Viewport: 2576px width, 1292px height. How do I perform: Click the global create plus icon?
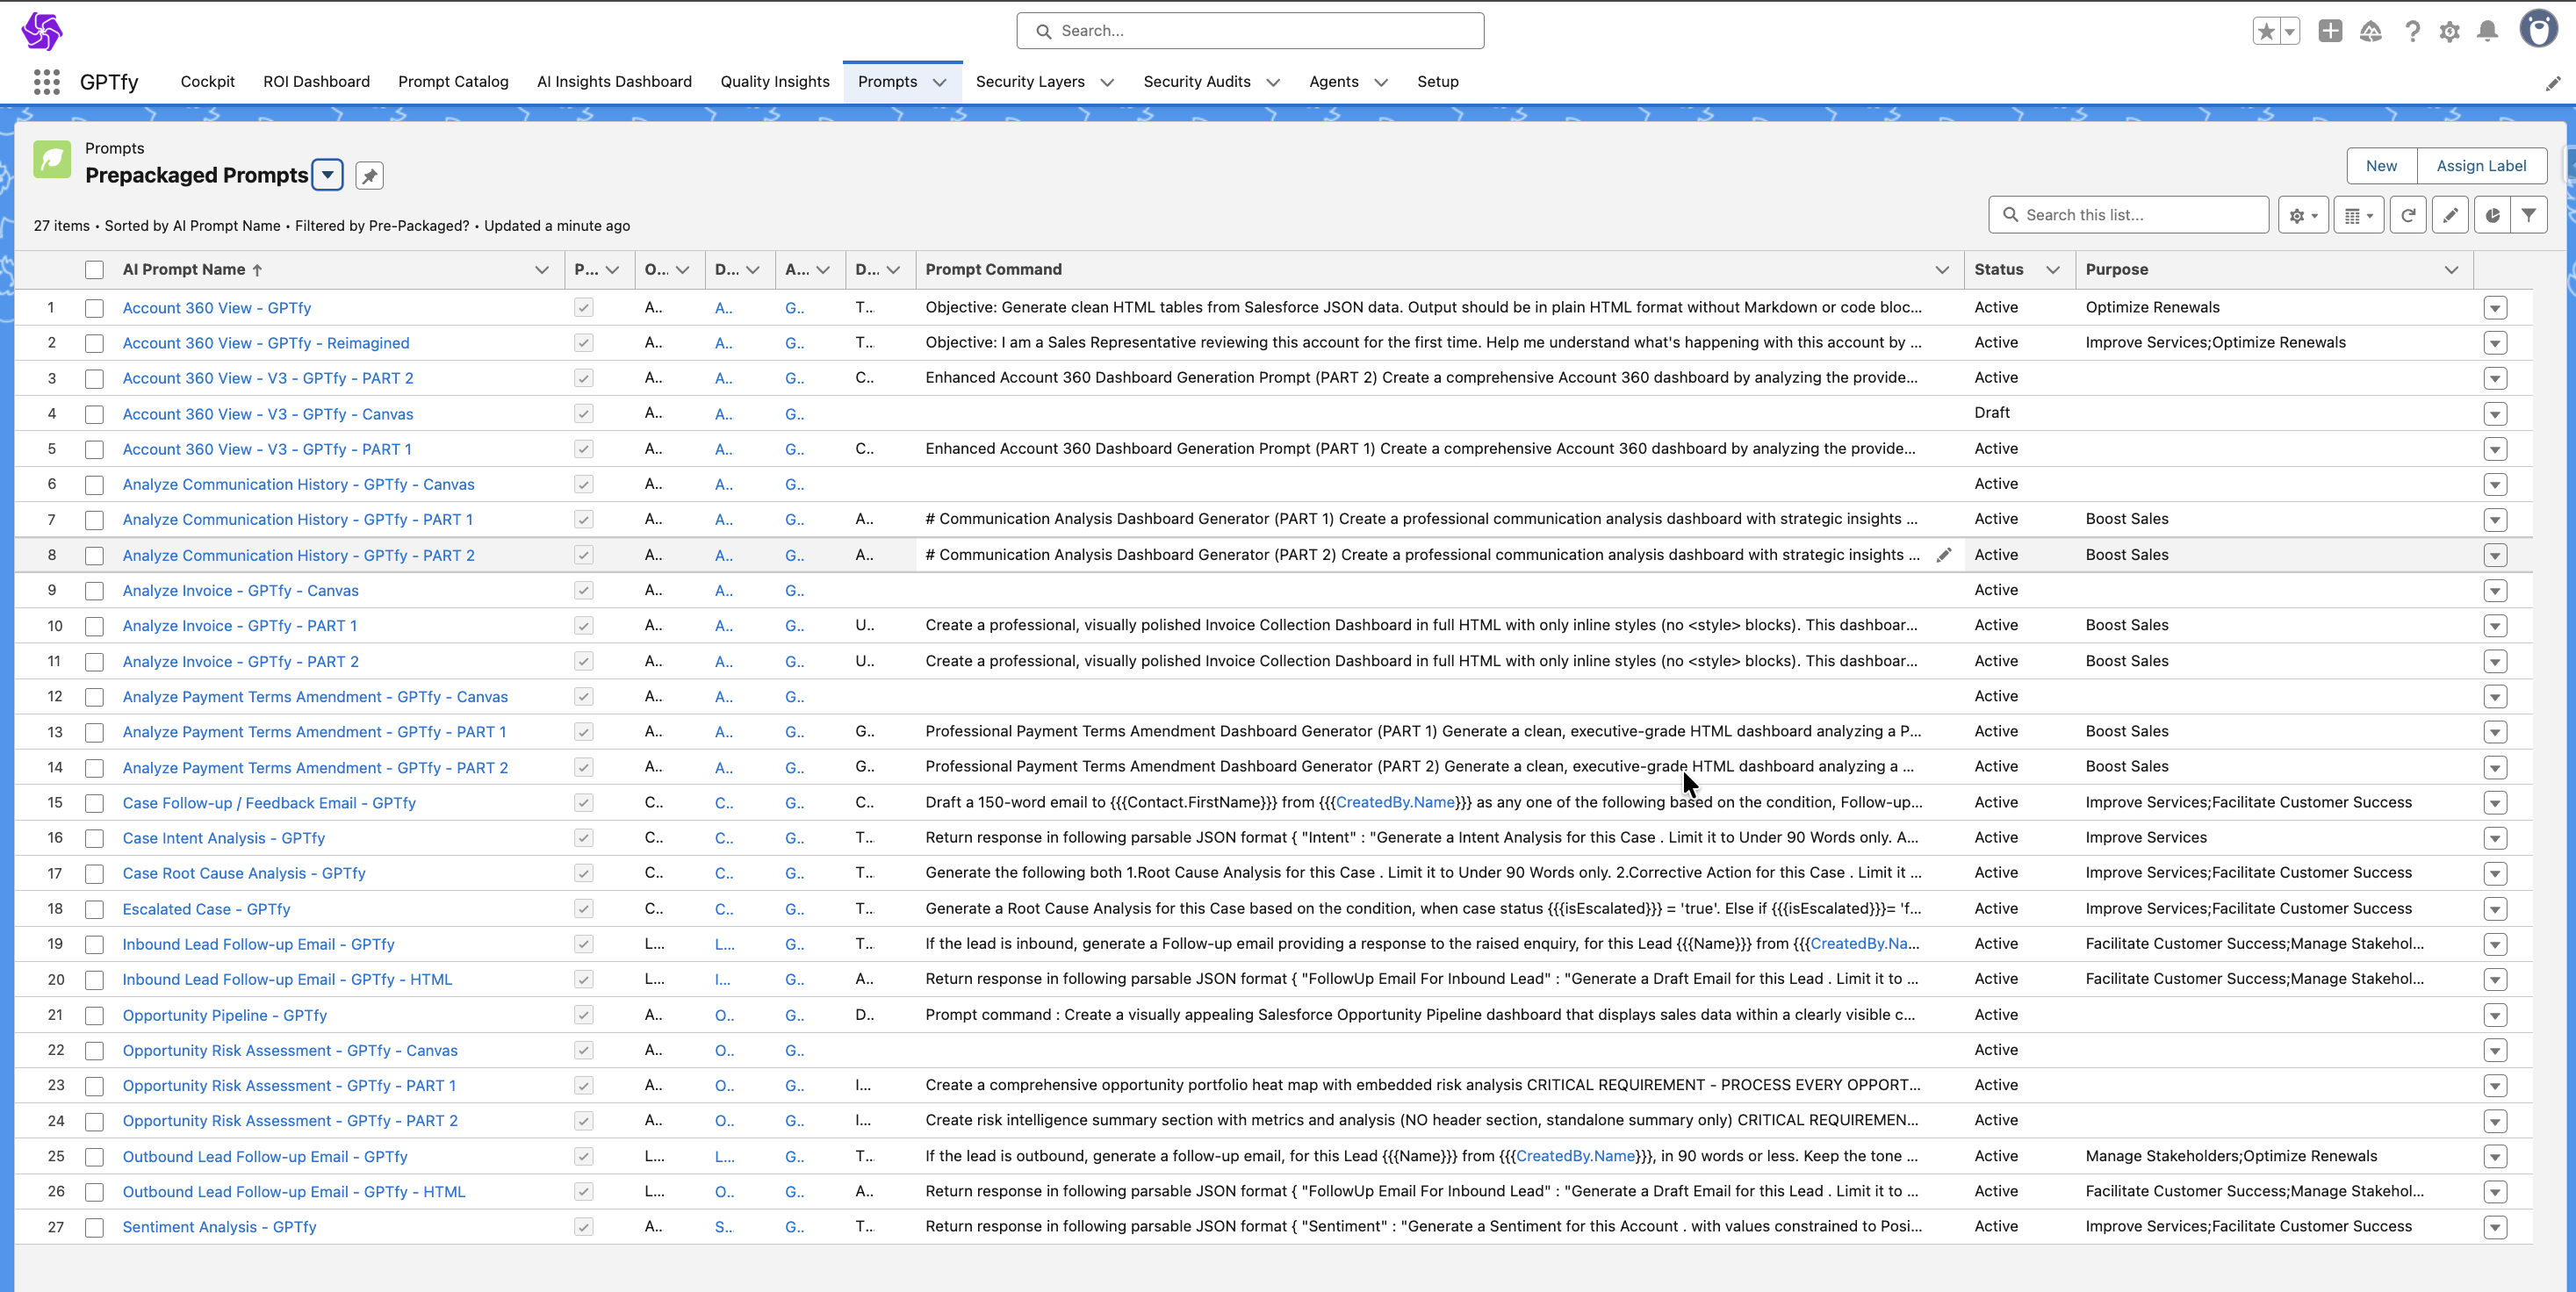click(2330, 32)
